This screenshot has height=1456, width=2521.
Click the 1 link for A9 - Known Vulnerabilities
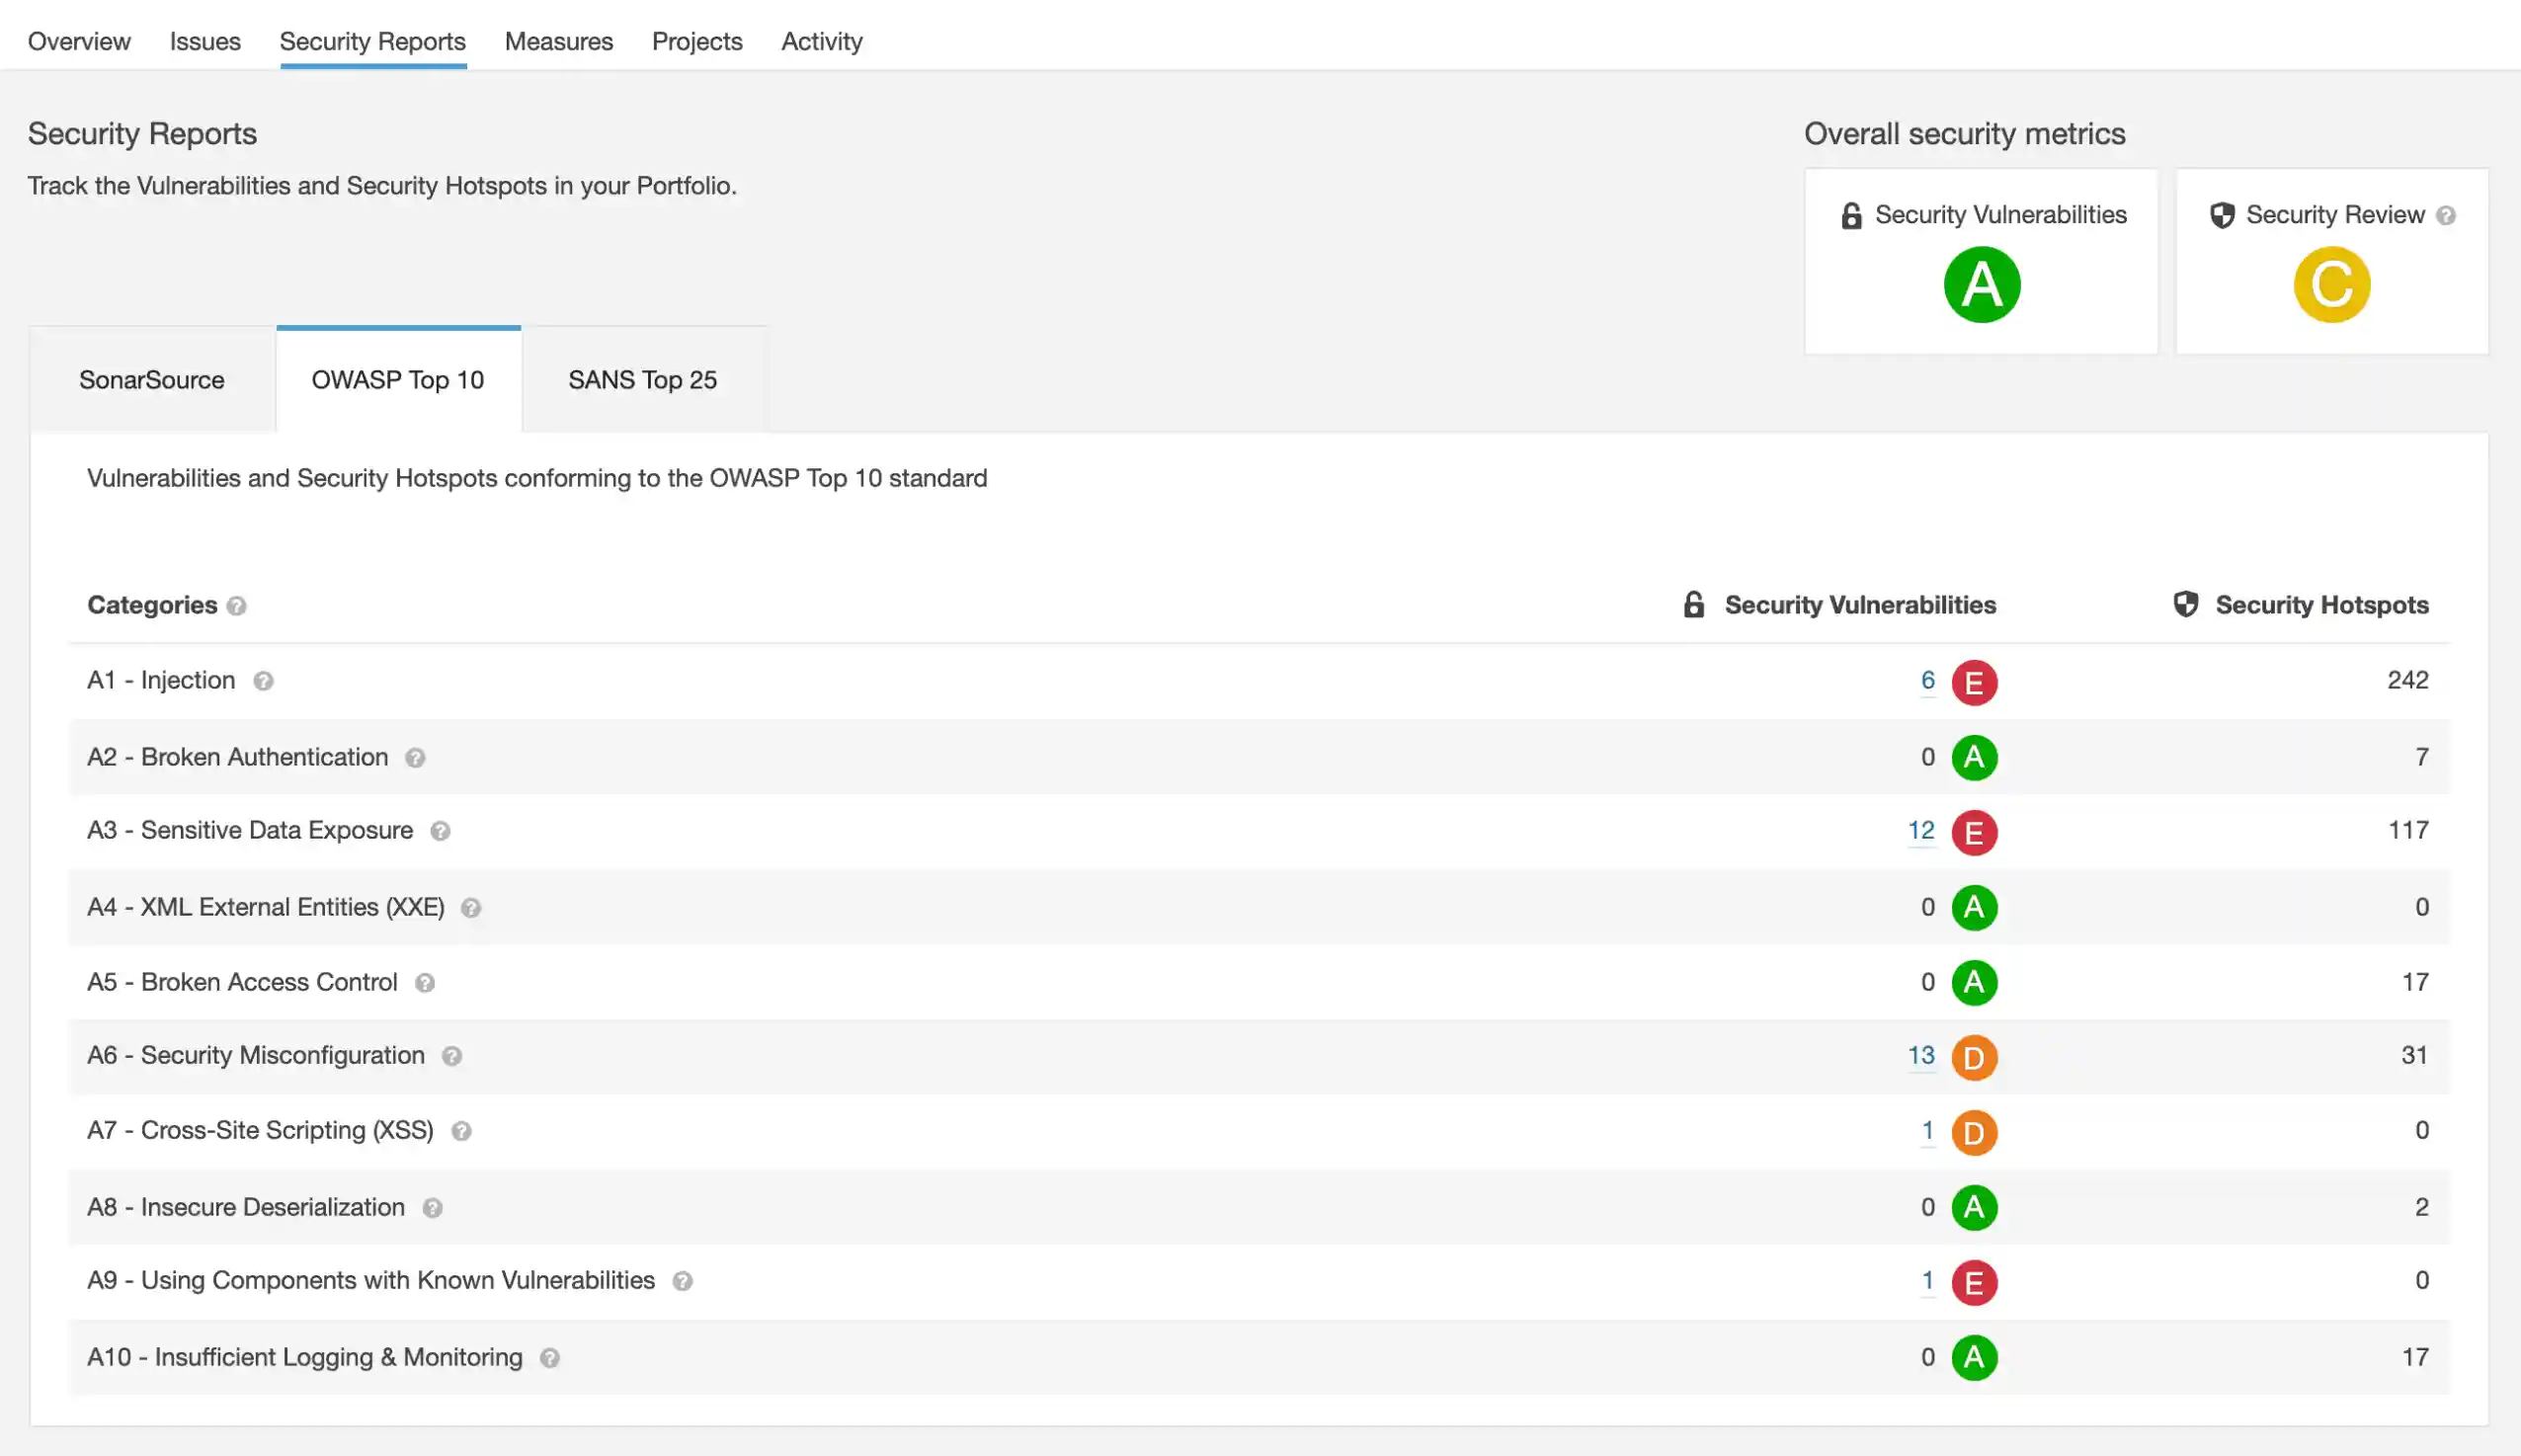[1927, 1281]
